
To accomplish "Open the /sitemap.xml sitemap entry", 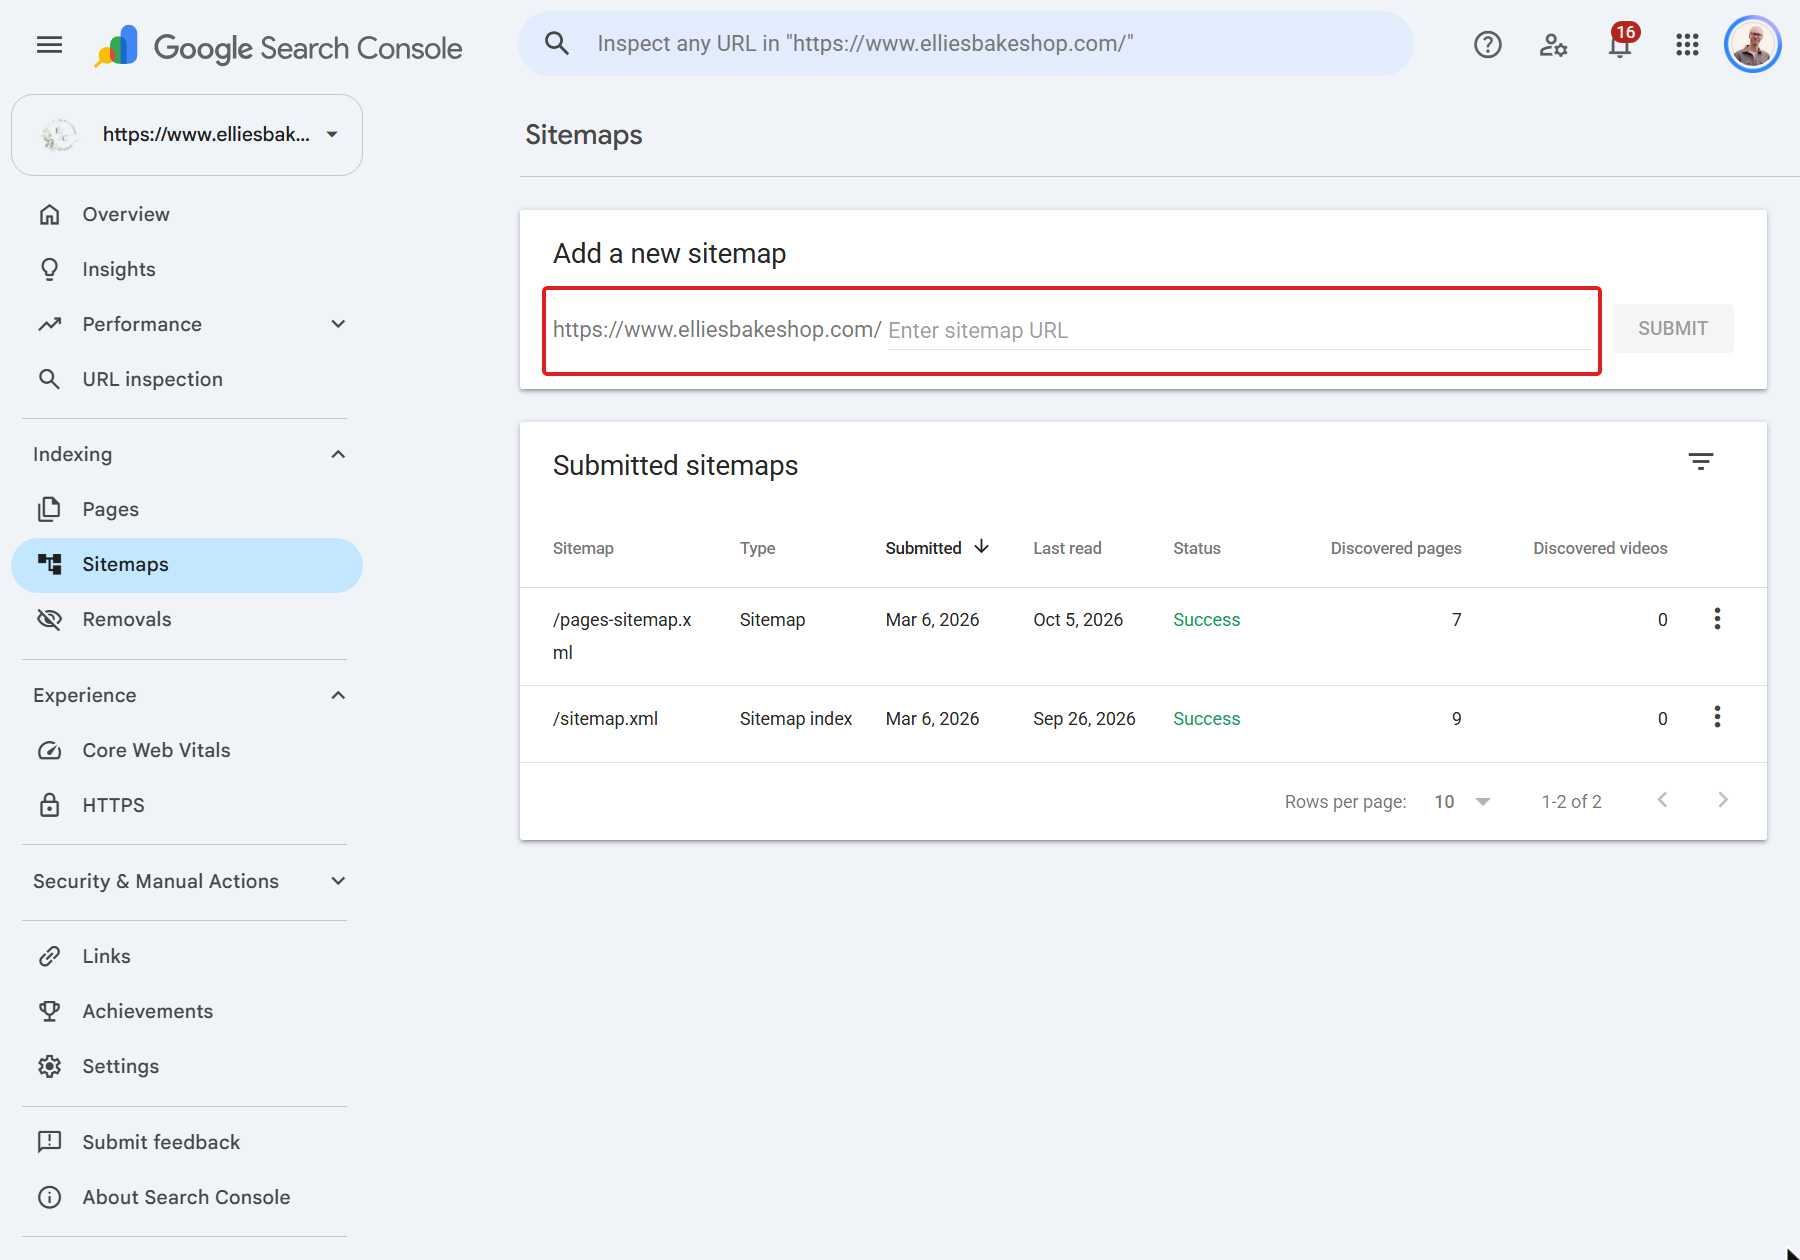I will 1143,724.
